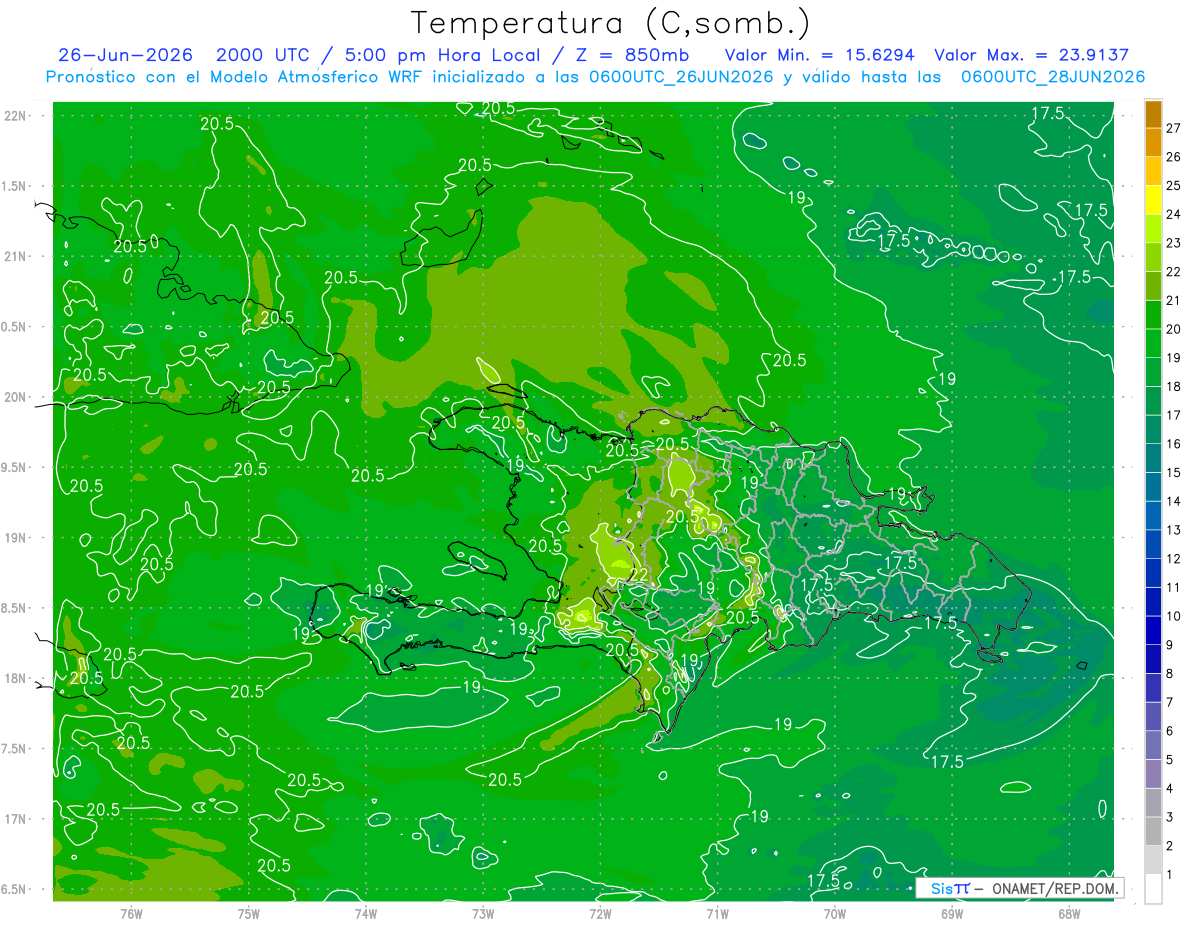This screenshot has width=1200, height=927.
Task: Click the "70W" longitude axis label
Action: pyautogui.click(x=834, y=914)
